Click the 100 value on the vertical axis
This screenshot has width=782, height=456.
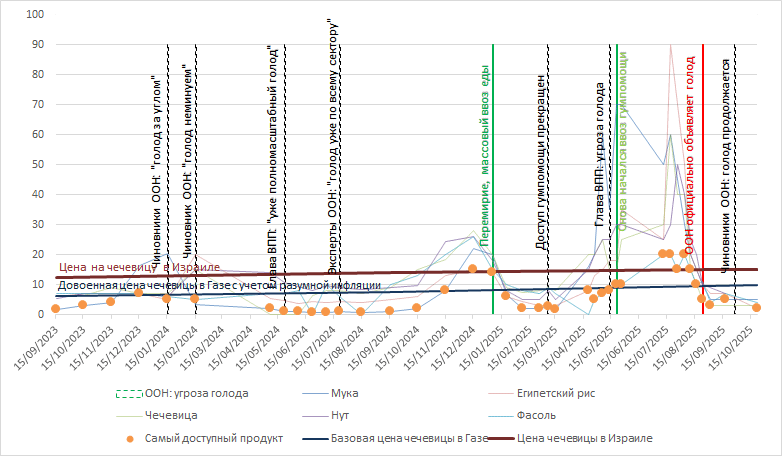(35, 15)
